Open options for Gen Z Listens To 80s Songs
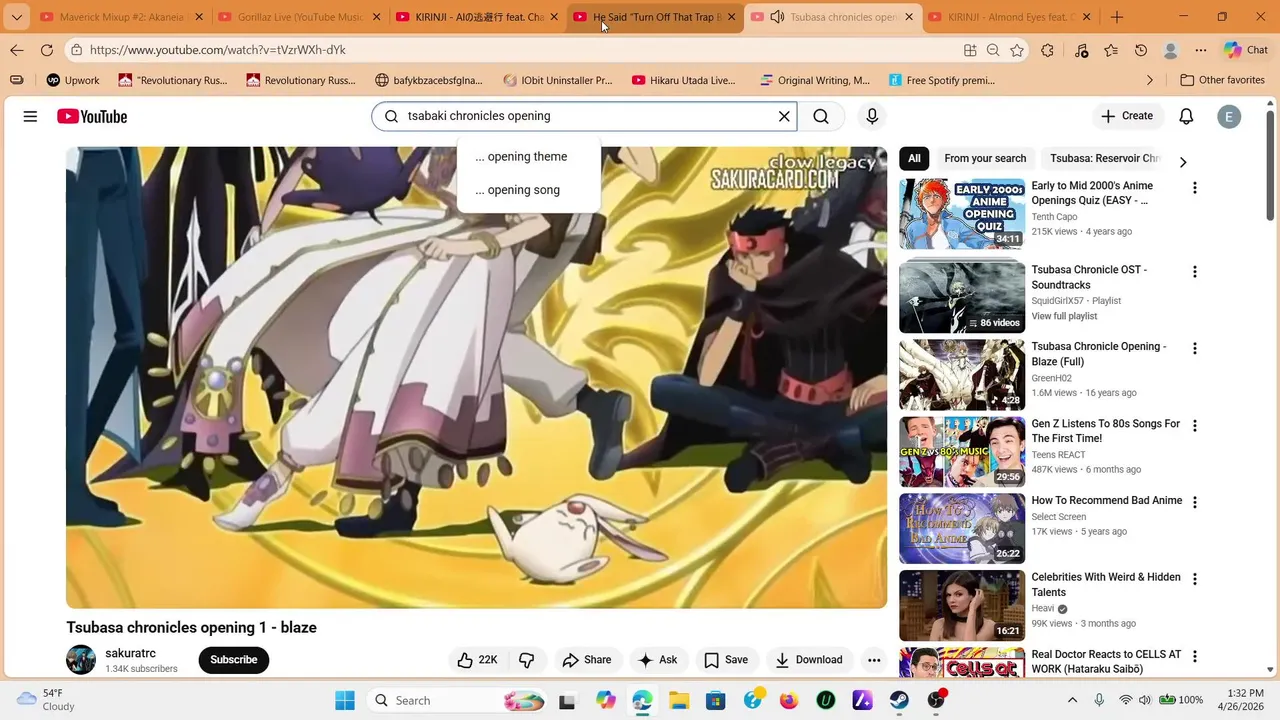 coord(1194,426)
